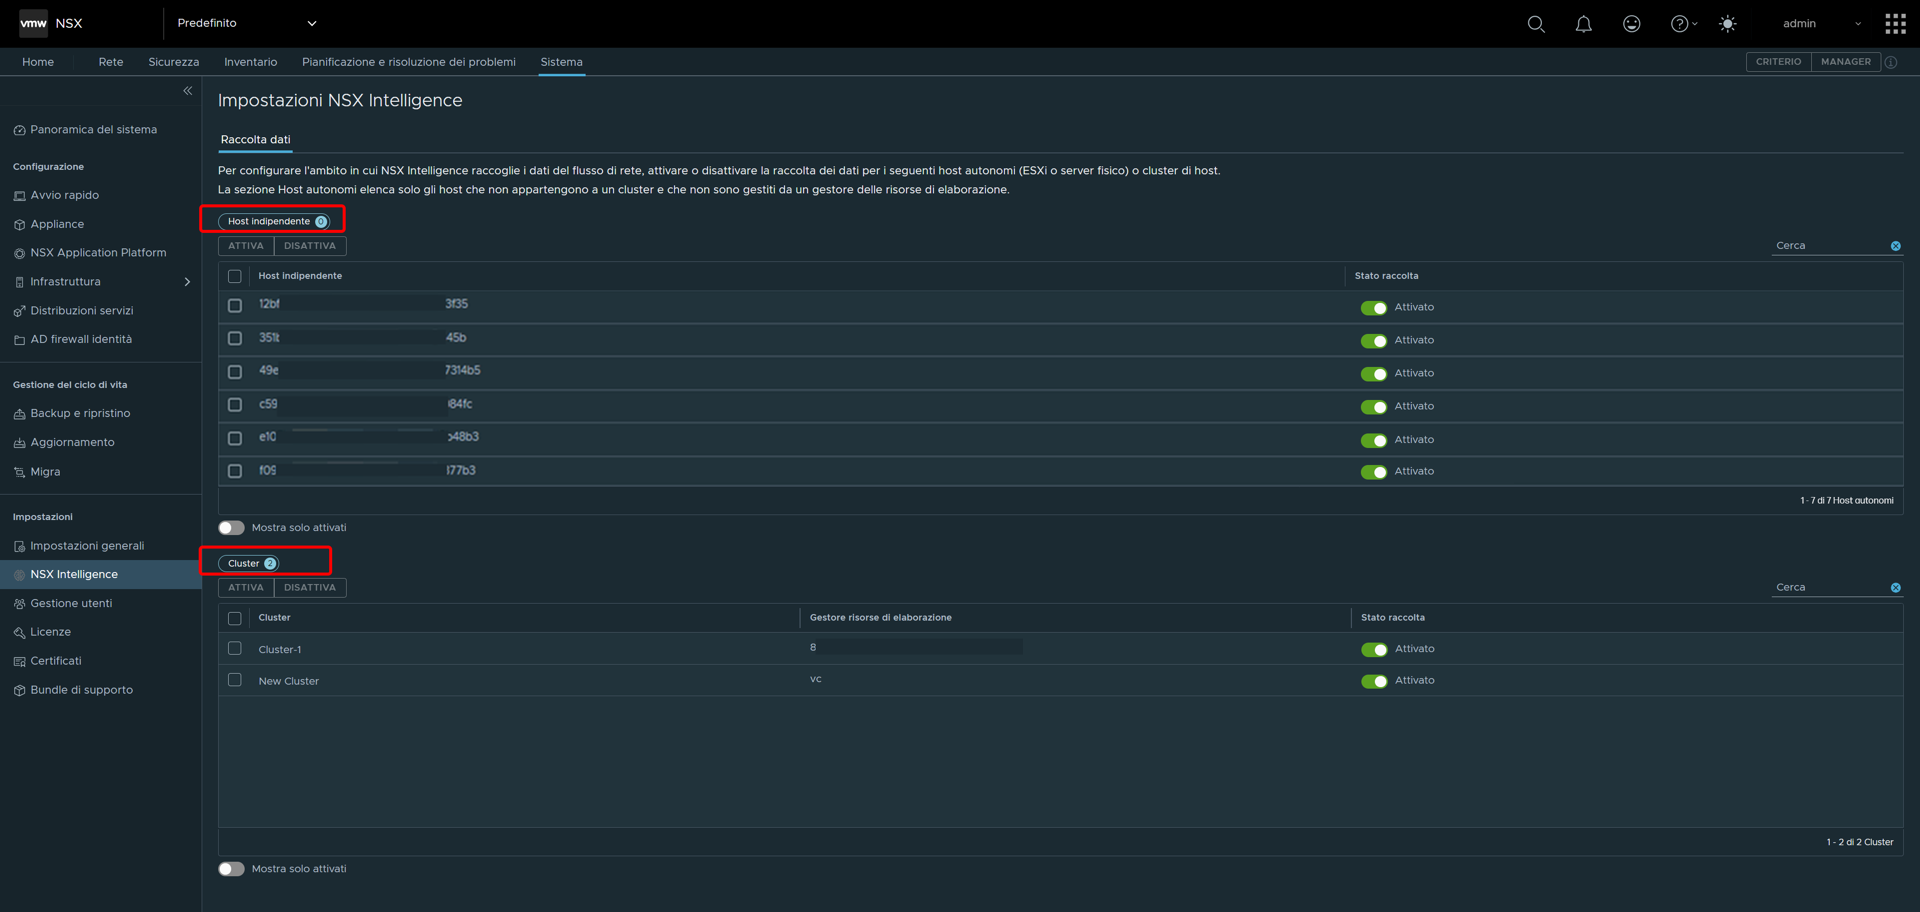Screen dimensions: 1920x912
Task: Clear the host table search
Action: [x=1895, y=246]
